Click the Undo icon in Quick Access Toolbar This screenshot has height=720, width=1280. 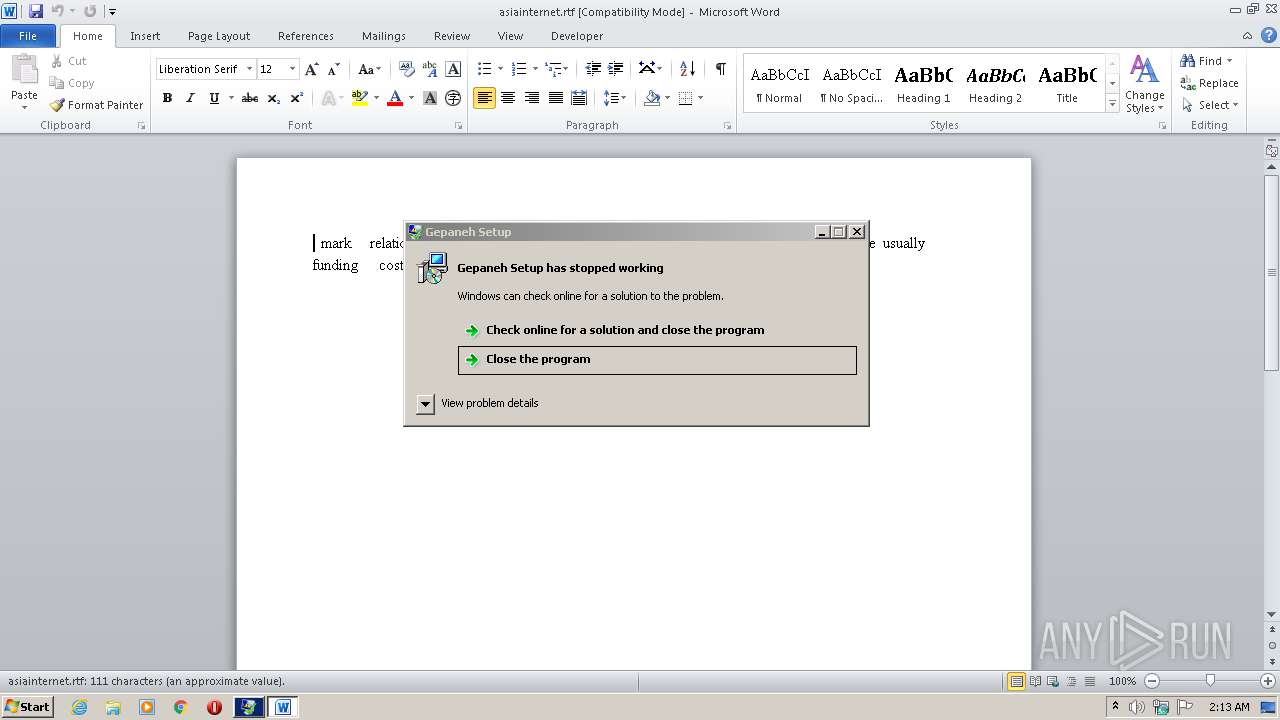point(57,11)
